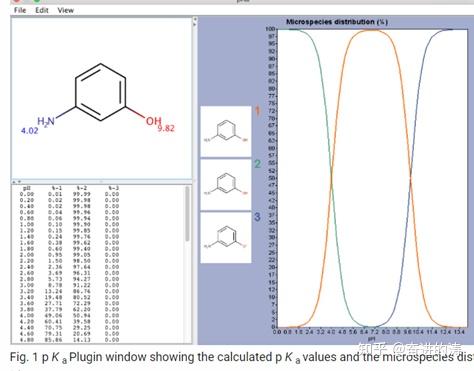Click the orange number 1 species label

257,111
